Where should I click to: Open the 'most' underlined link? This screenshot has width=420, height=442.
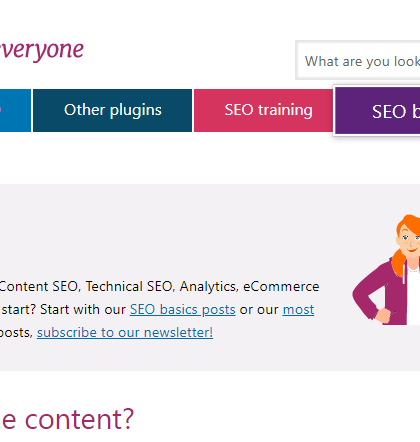pyautogui.click(x=298, y=310)
